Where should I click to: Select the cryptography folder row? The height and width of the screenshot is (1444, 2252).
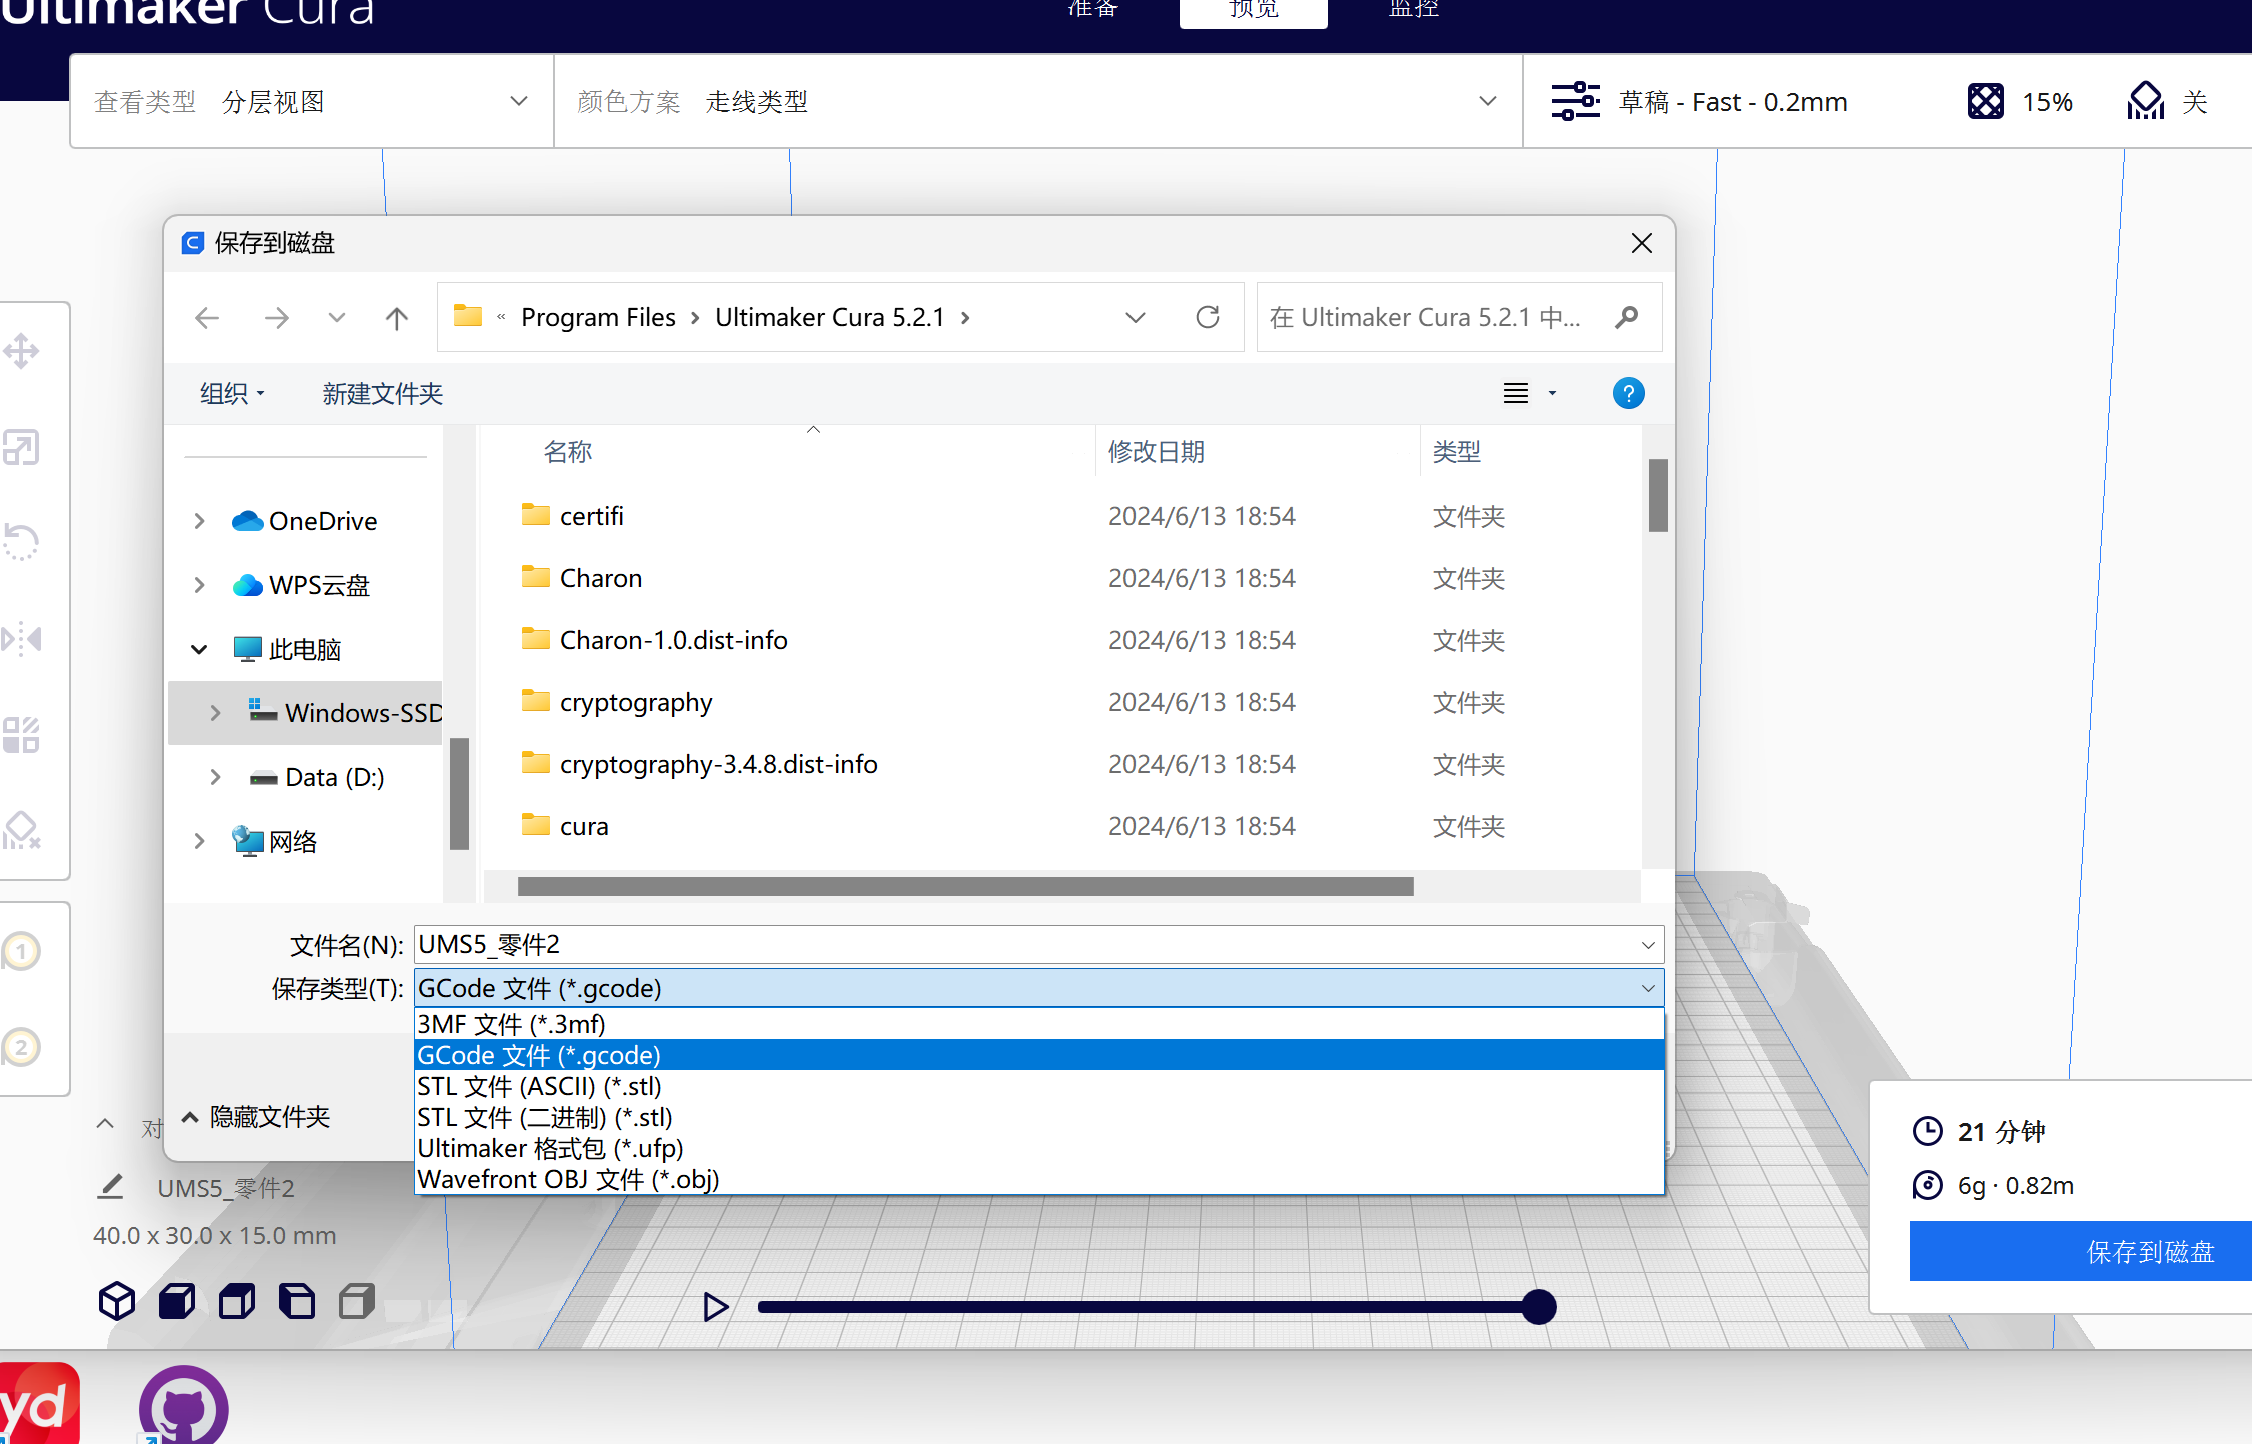1062,702
